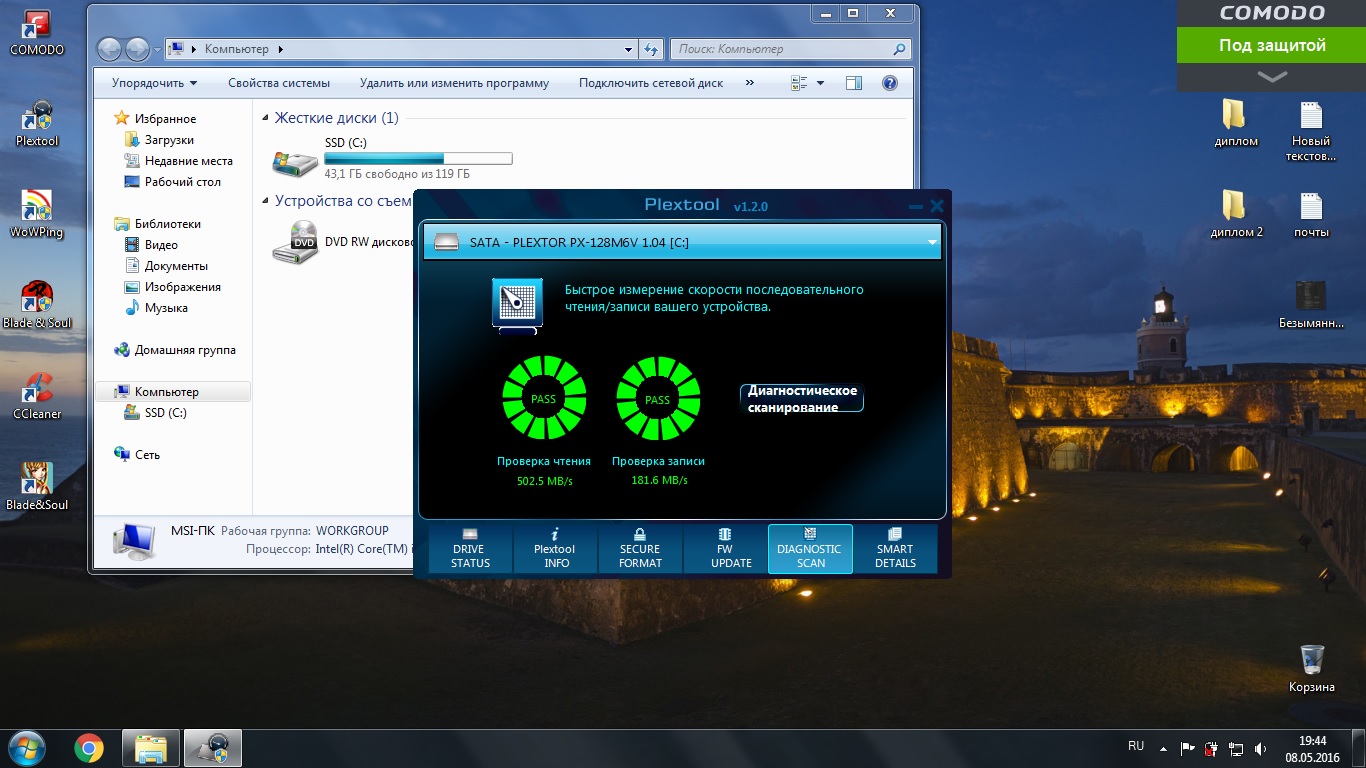
Task: Click Удалить или изменить программу
Action: pyautogui.click(x=455, y=83)
